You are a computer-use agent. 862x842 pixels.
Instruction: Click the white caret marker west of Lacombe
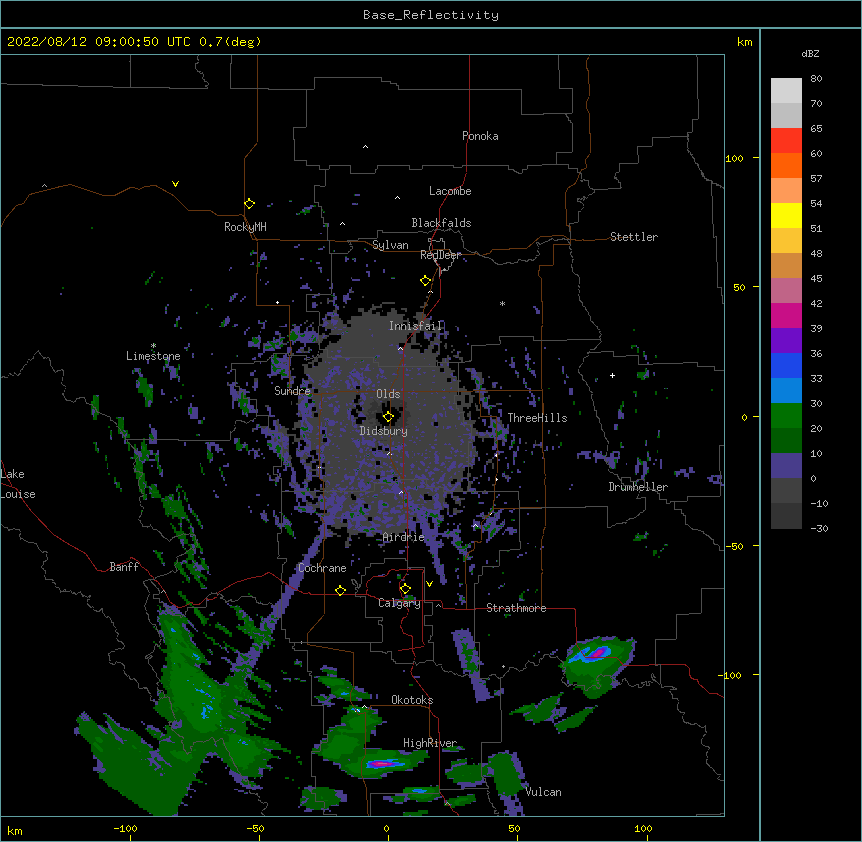point(397,197)
